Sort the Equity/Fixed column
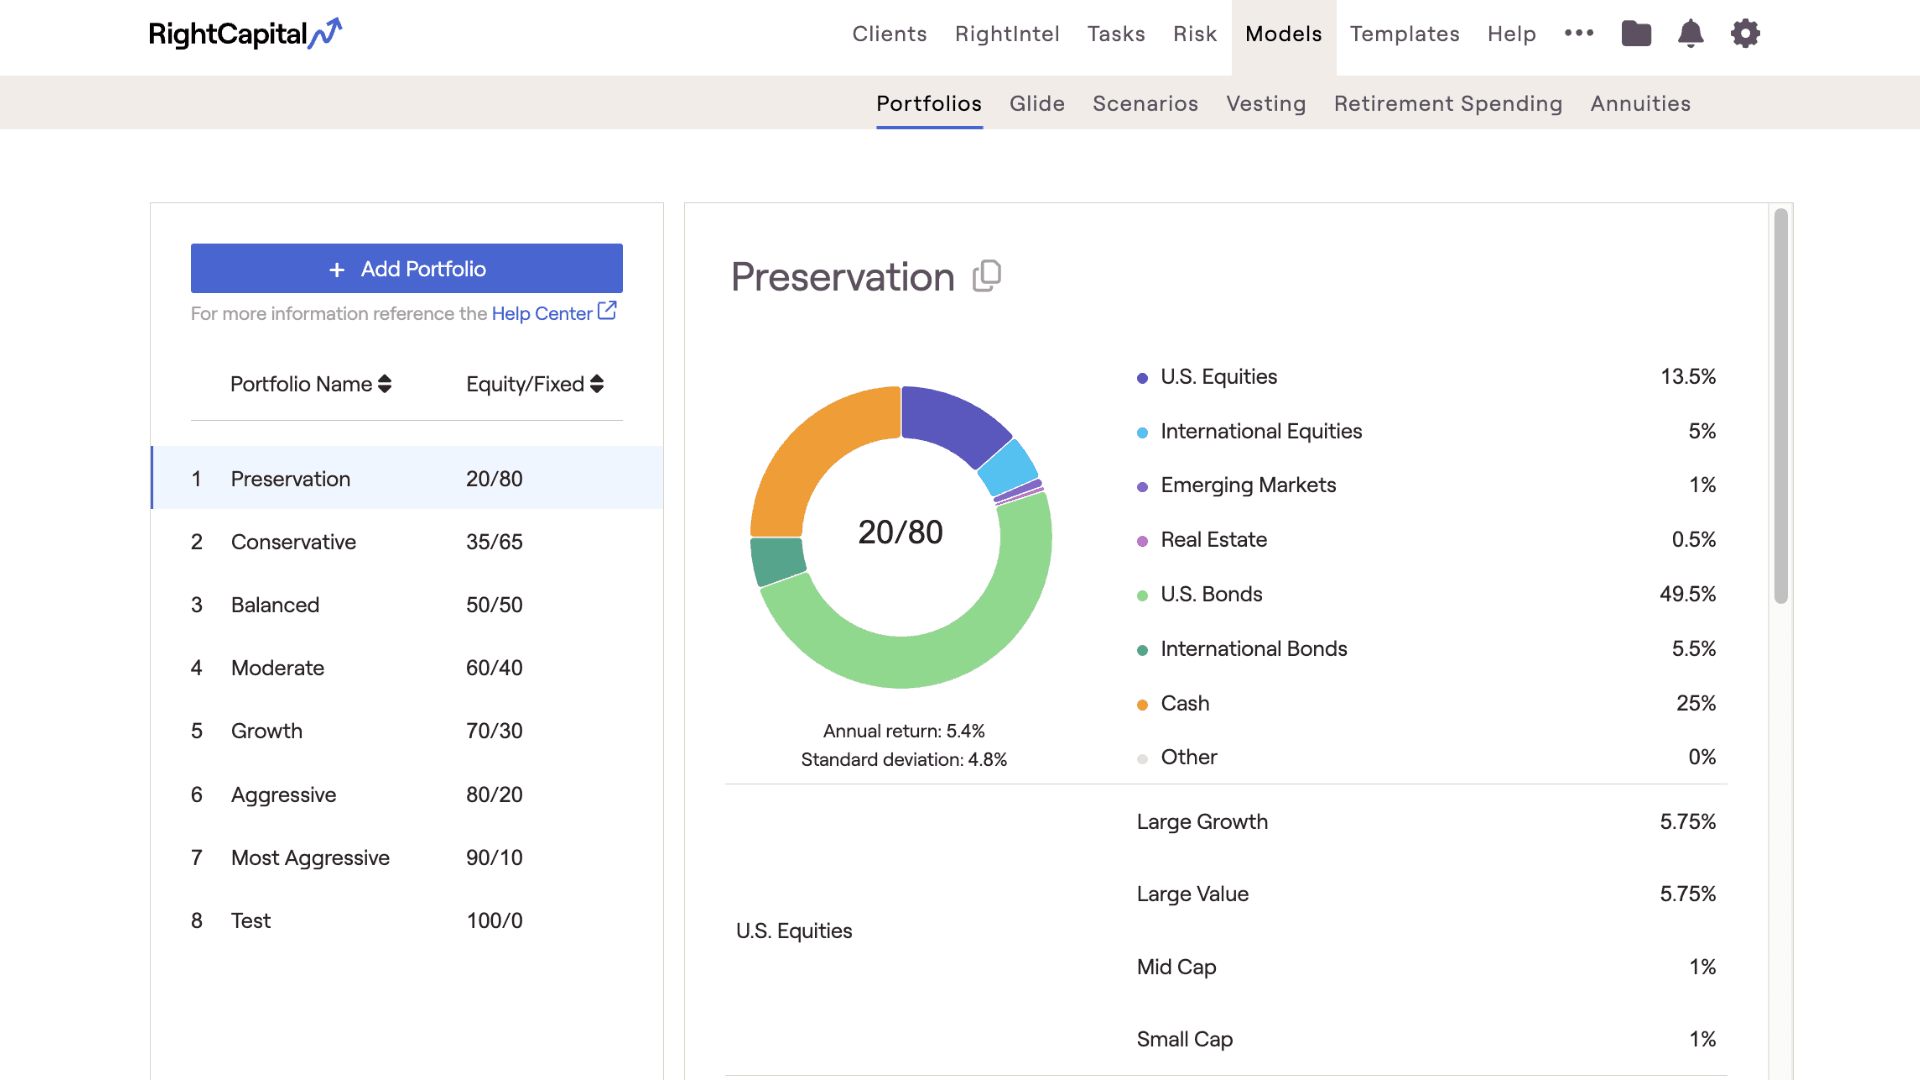1920x1080 pixels. (x=596, y=384)
